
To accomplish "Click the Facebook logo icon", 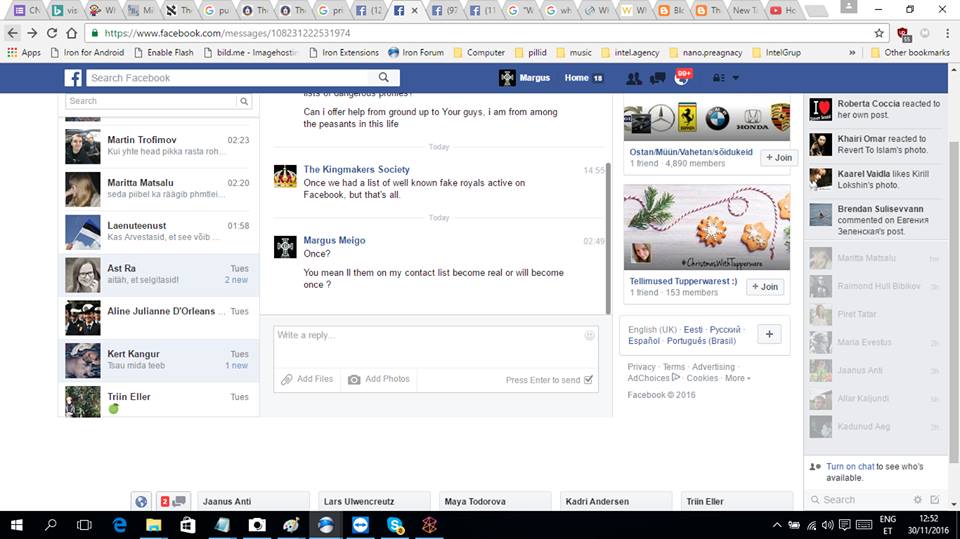I will click(x=73, y=78).
